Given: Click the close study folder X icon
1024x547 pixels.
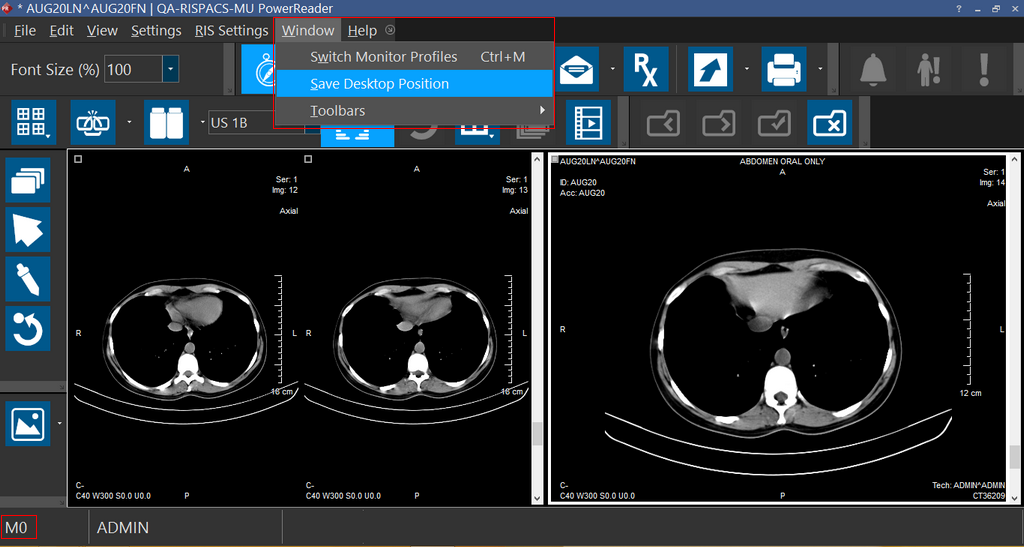Looking at the screenshot, I should tap(830, 123).
